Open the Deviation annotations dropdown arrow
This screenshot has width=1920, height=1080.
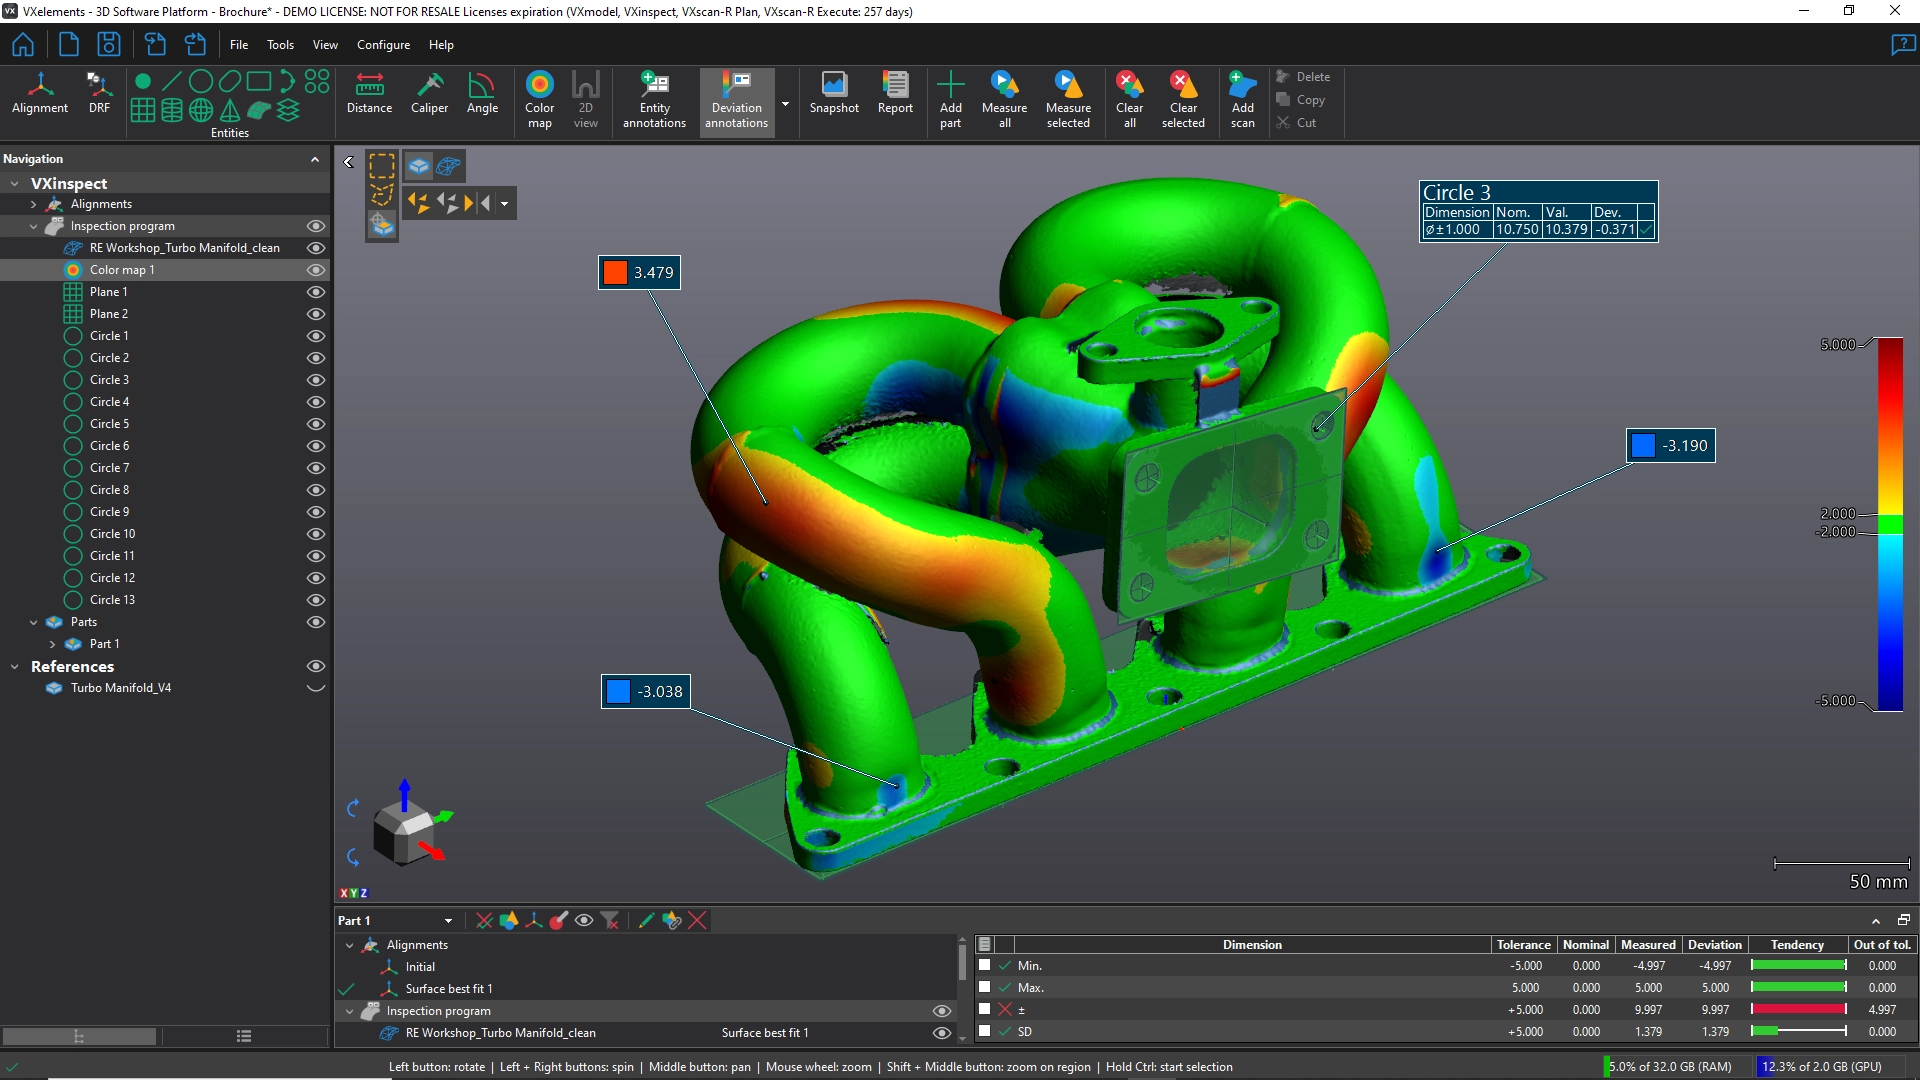pyautogui.click(x=785, y=104)
